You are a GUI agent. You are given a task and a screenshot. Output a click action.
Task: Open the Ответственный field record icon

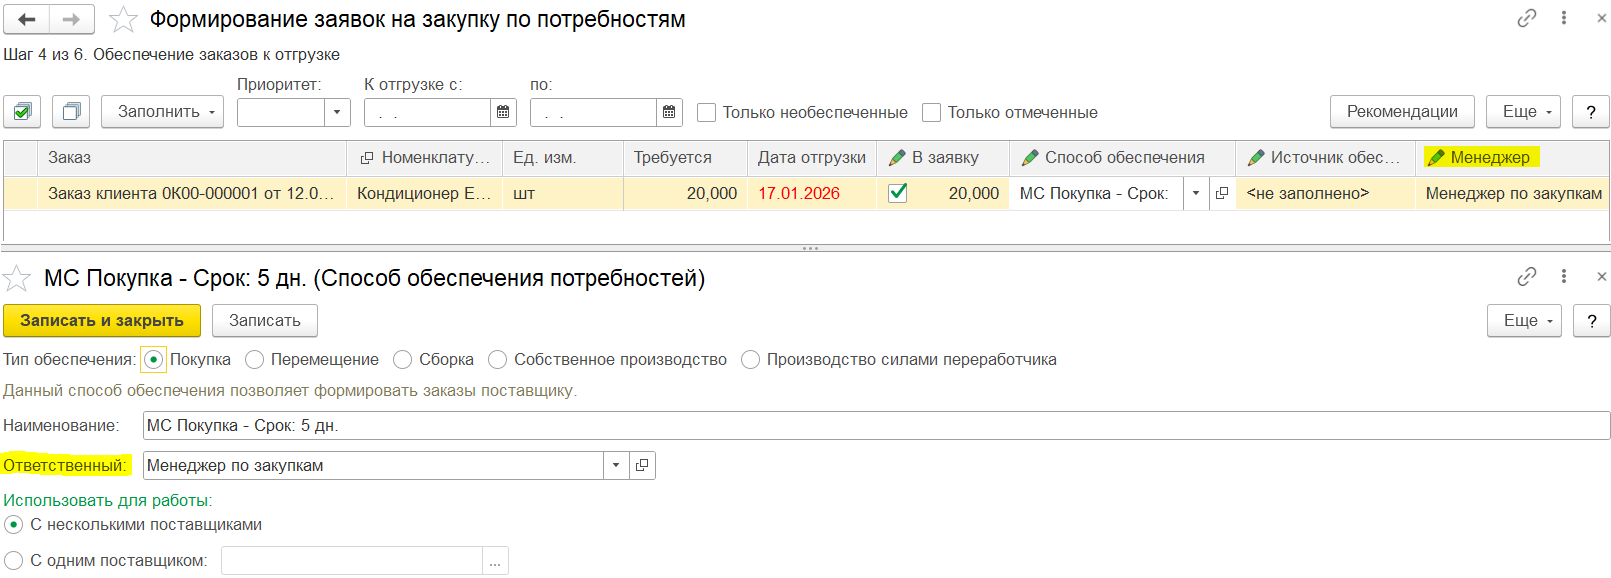[642, 465]
